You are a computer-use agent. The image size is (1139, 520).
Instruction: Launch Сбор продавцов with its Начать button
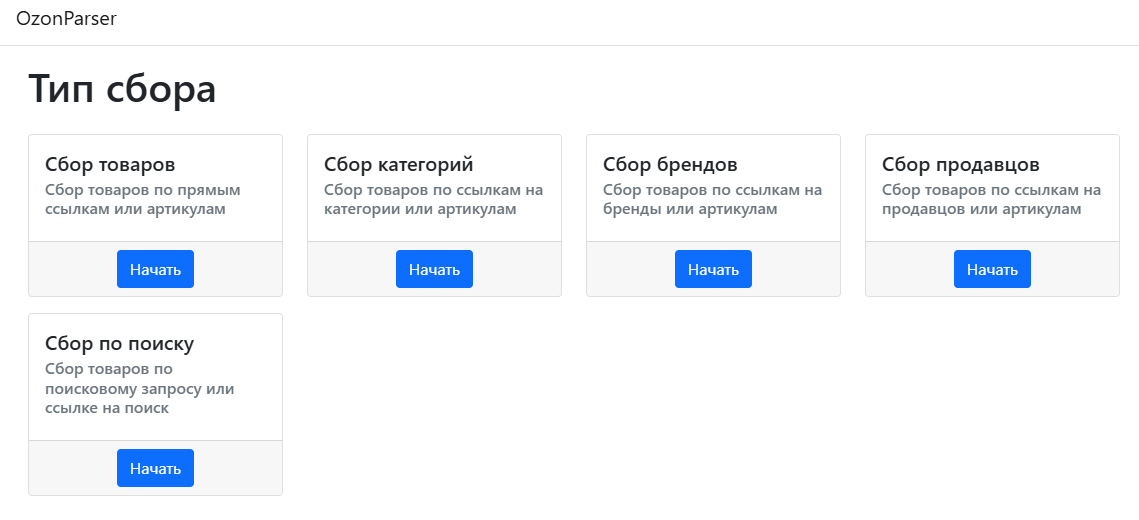click(992, 269)
